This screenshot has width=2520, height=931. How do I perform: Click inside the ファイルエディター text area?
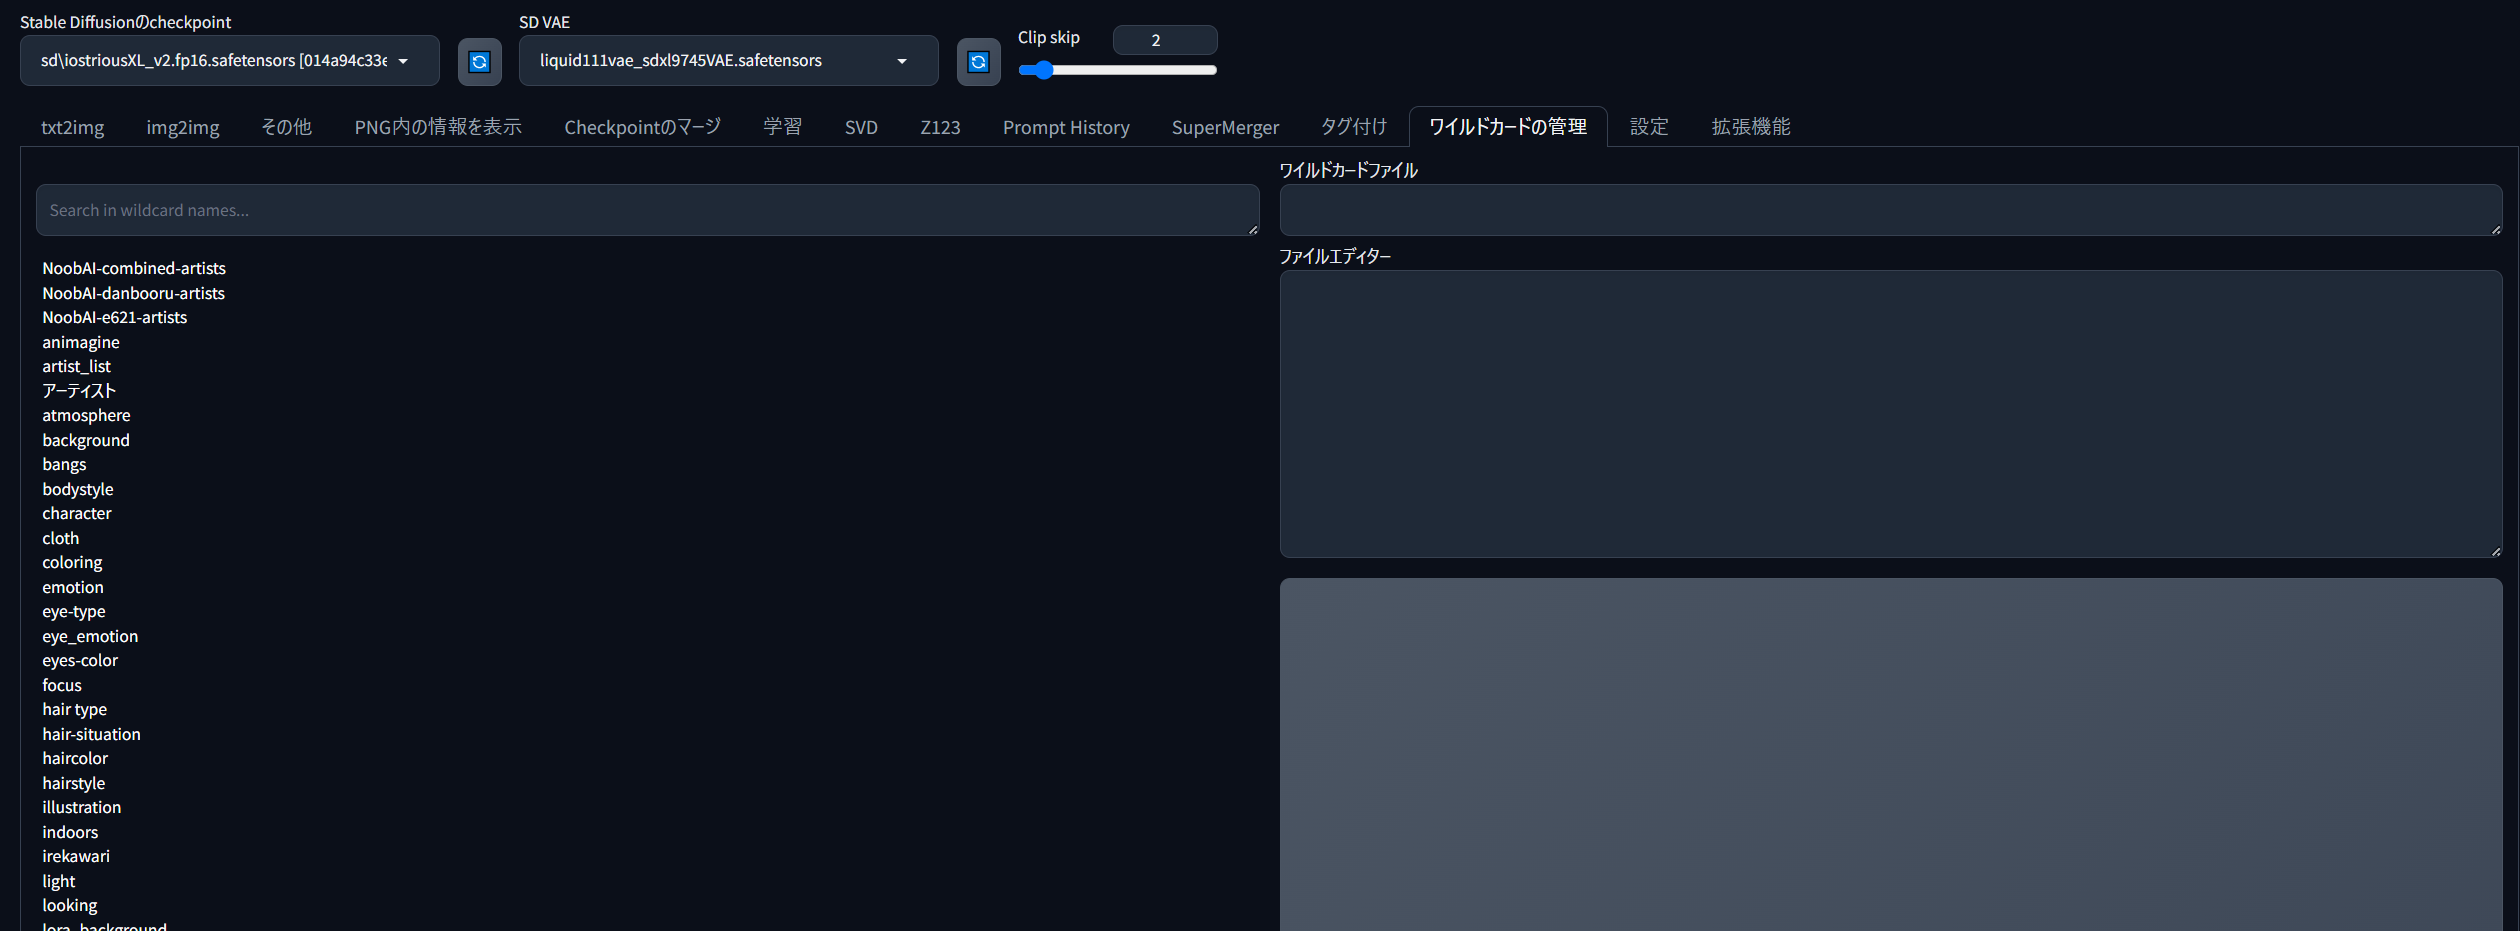tap(1890, 414)
